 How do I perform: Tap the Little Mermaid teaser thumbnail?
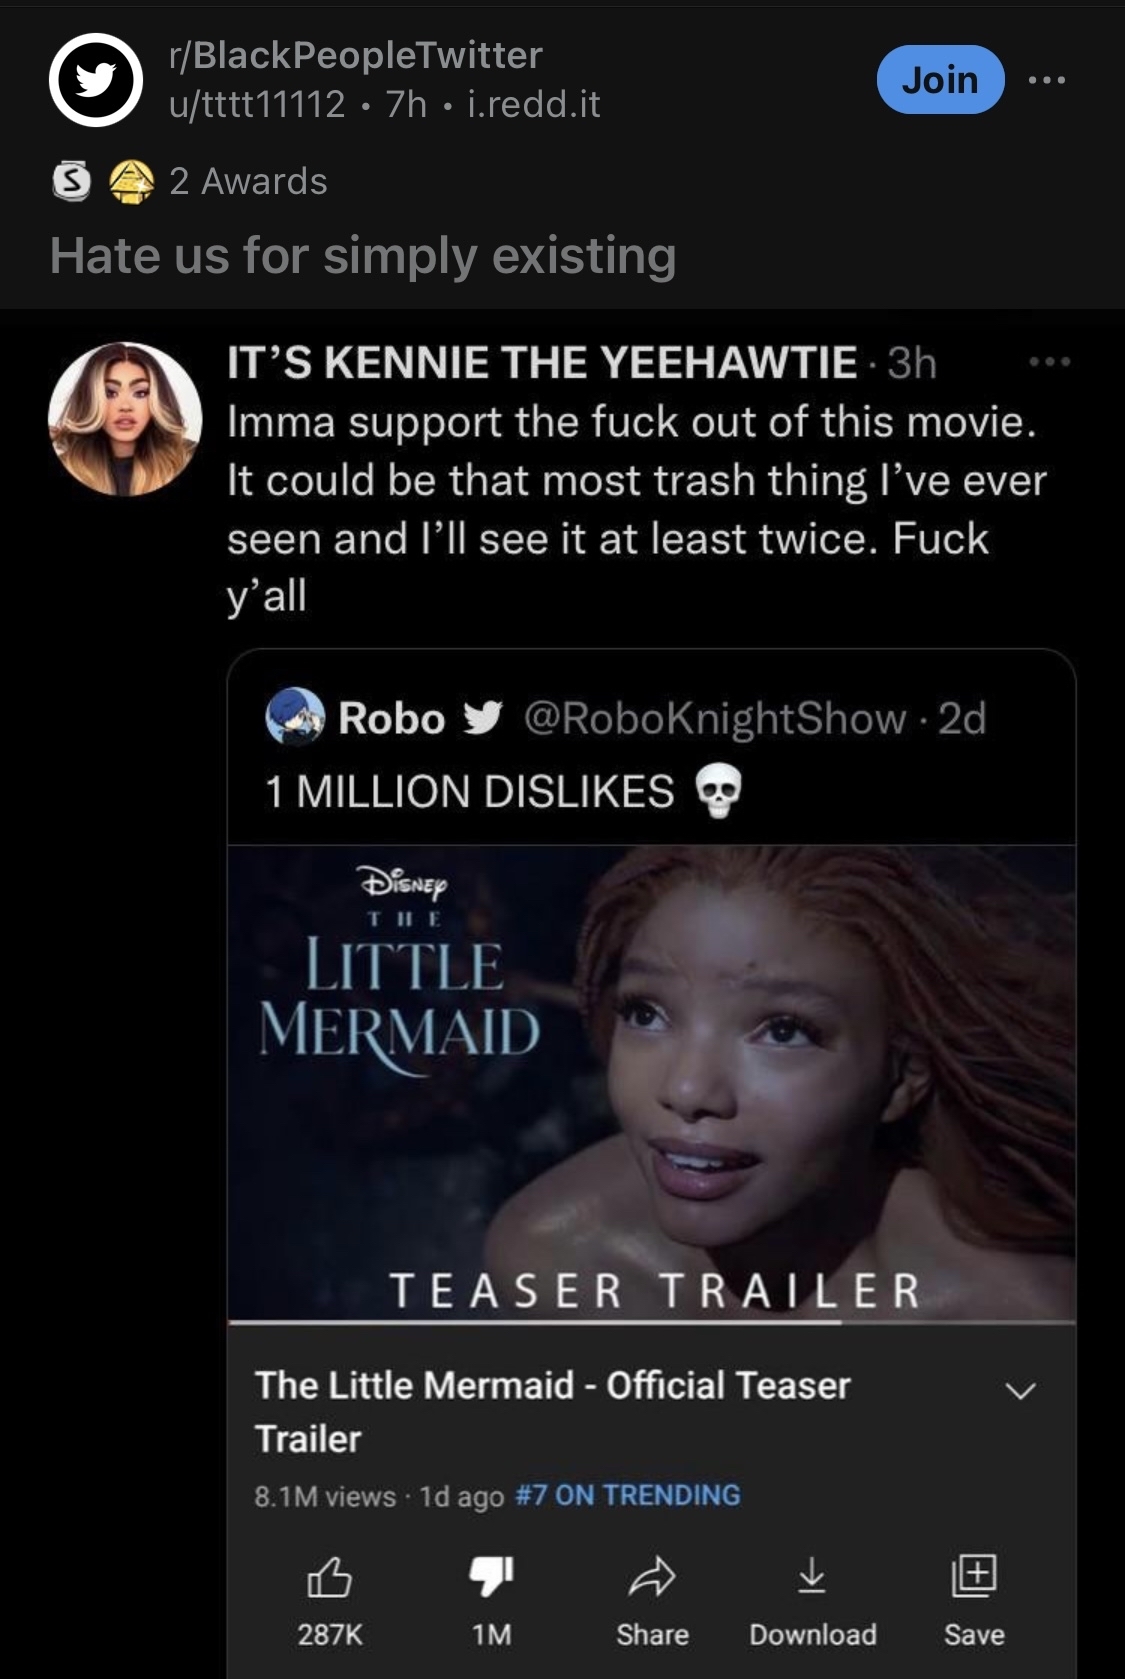(651, 1082)
